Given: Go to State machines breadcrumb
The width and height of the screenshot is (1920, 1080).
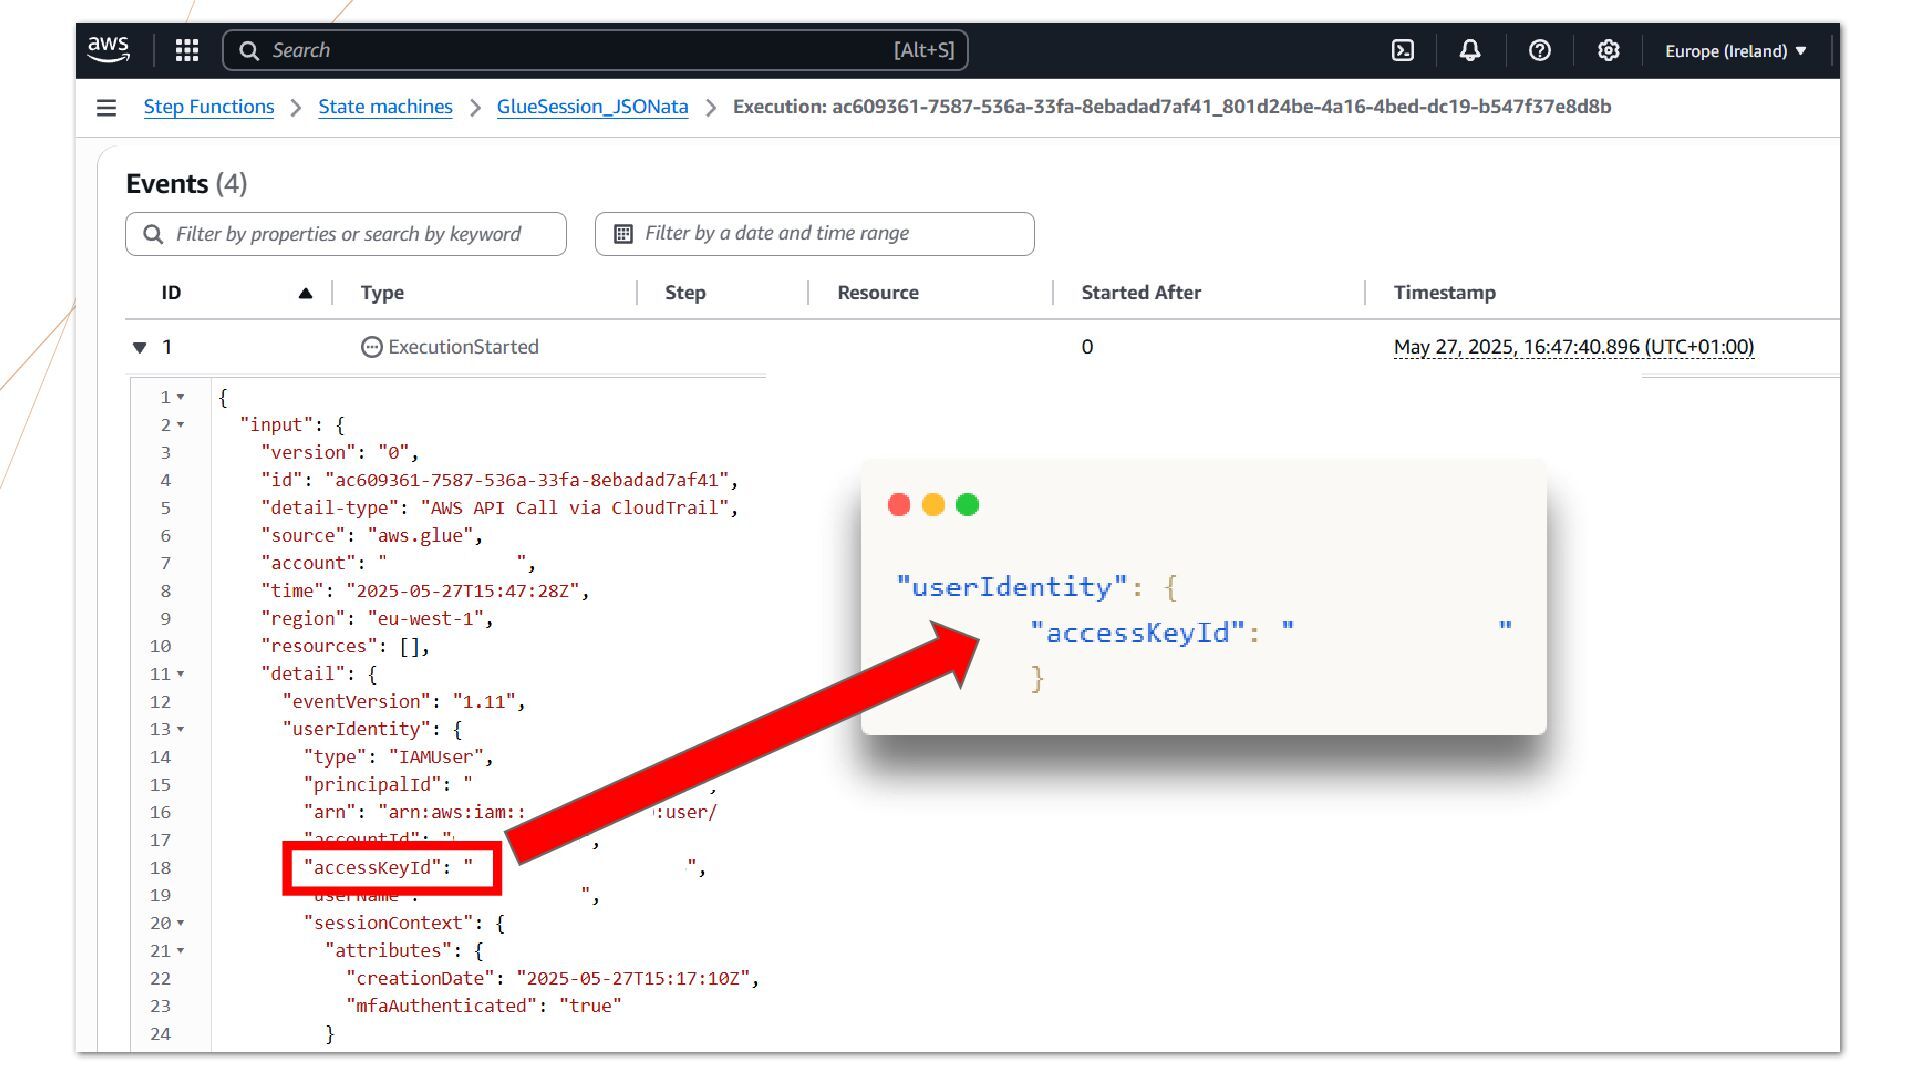Looking at the screenshot, I should tap(385, 107).
